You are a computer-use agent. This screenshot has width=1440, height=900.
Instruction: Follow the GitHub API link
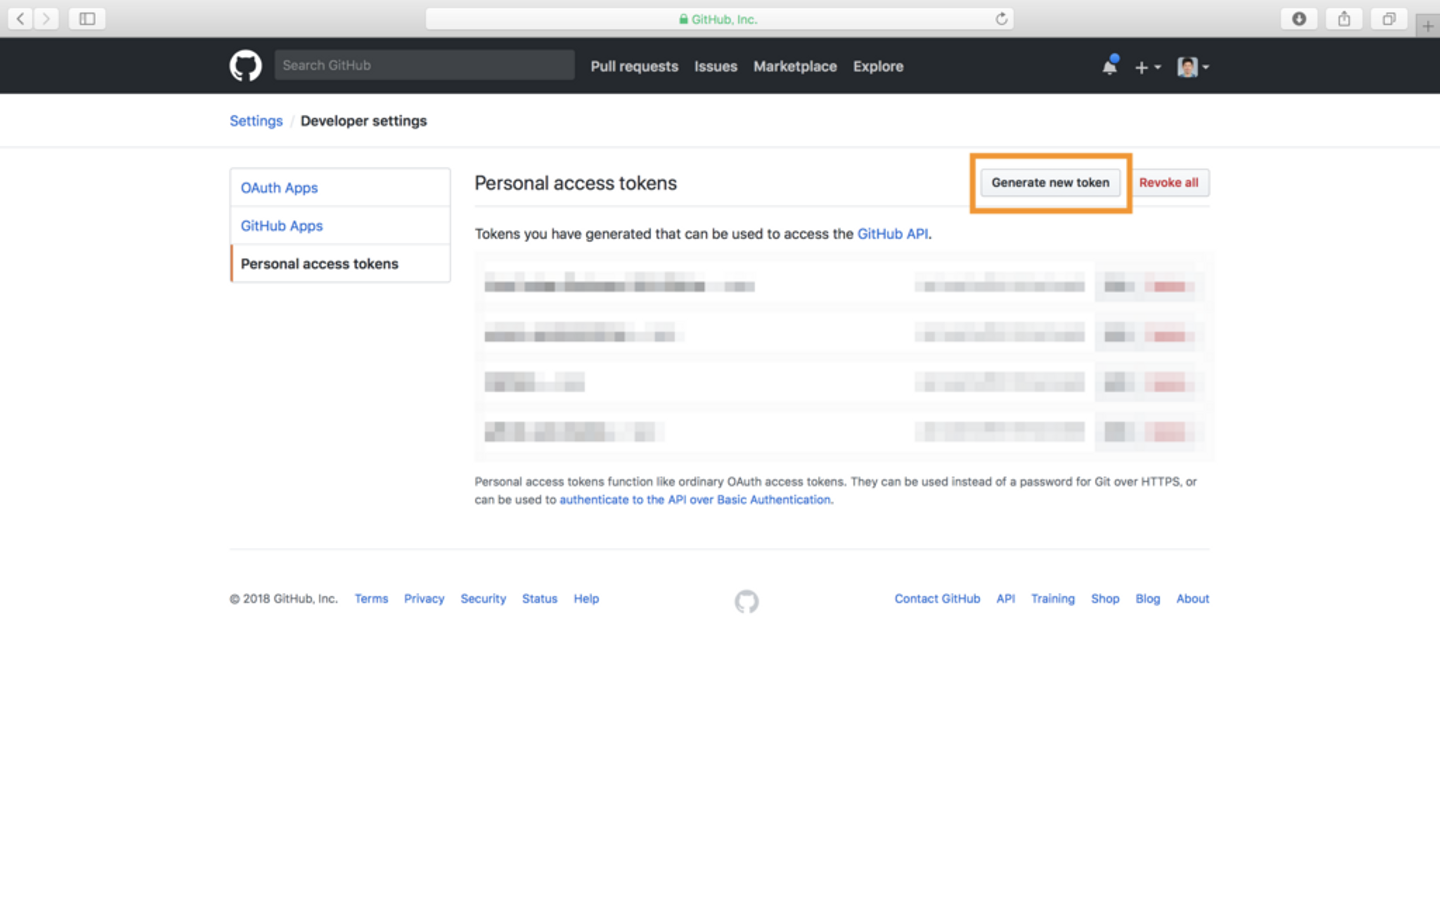[x=892, y=234]
